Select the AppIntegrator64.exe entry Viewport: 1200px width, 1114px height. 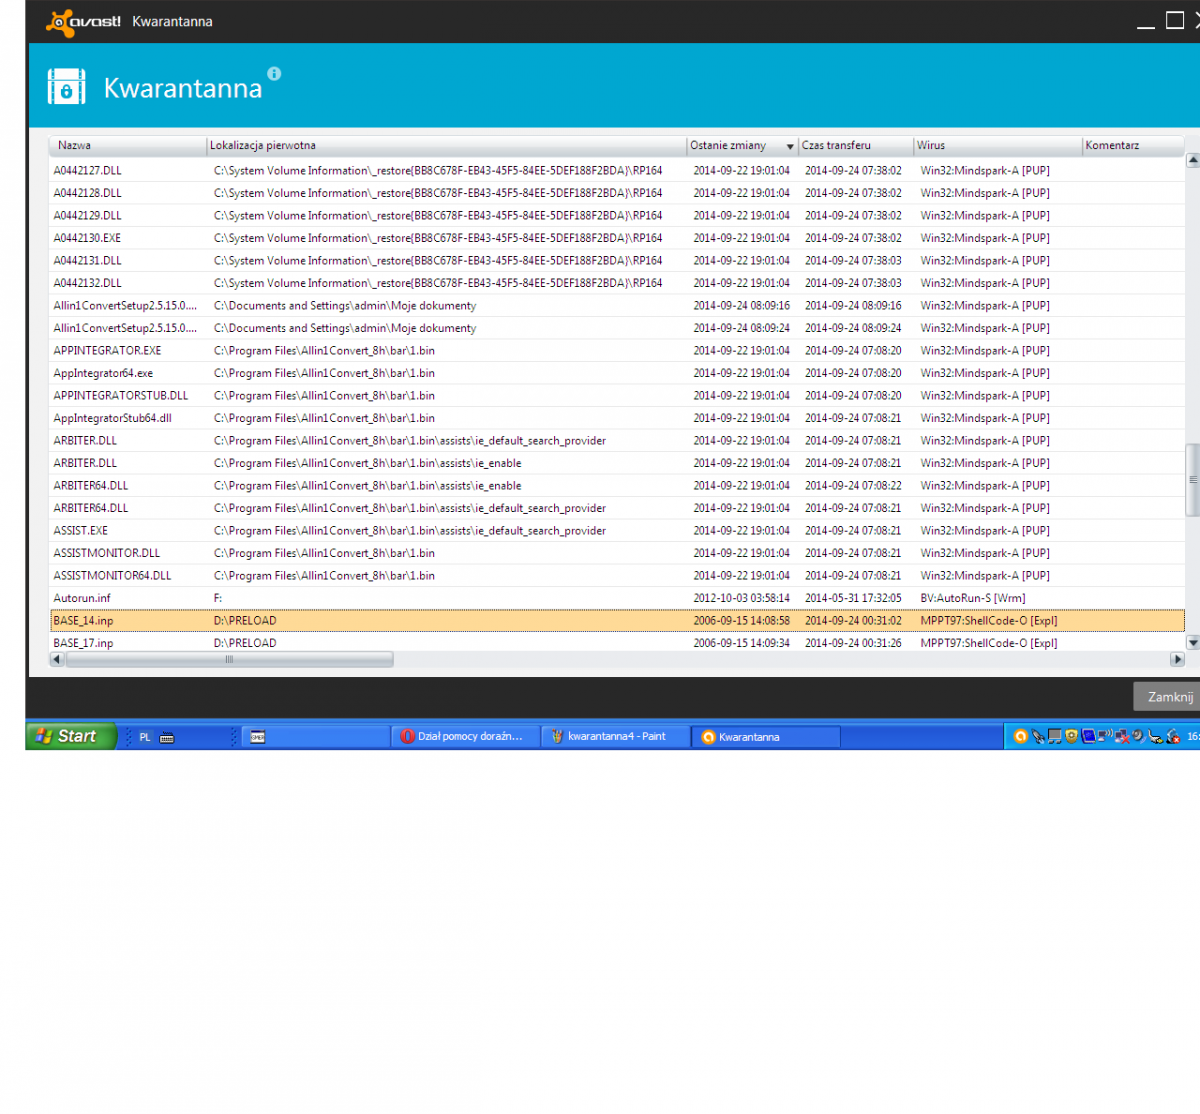pos(617,373)
